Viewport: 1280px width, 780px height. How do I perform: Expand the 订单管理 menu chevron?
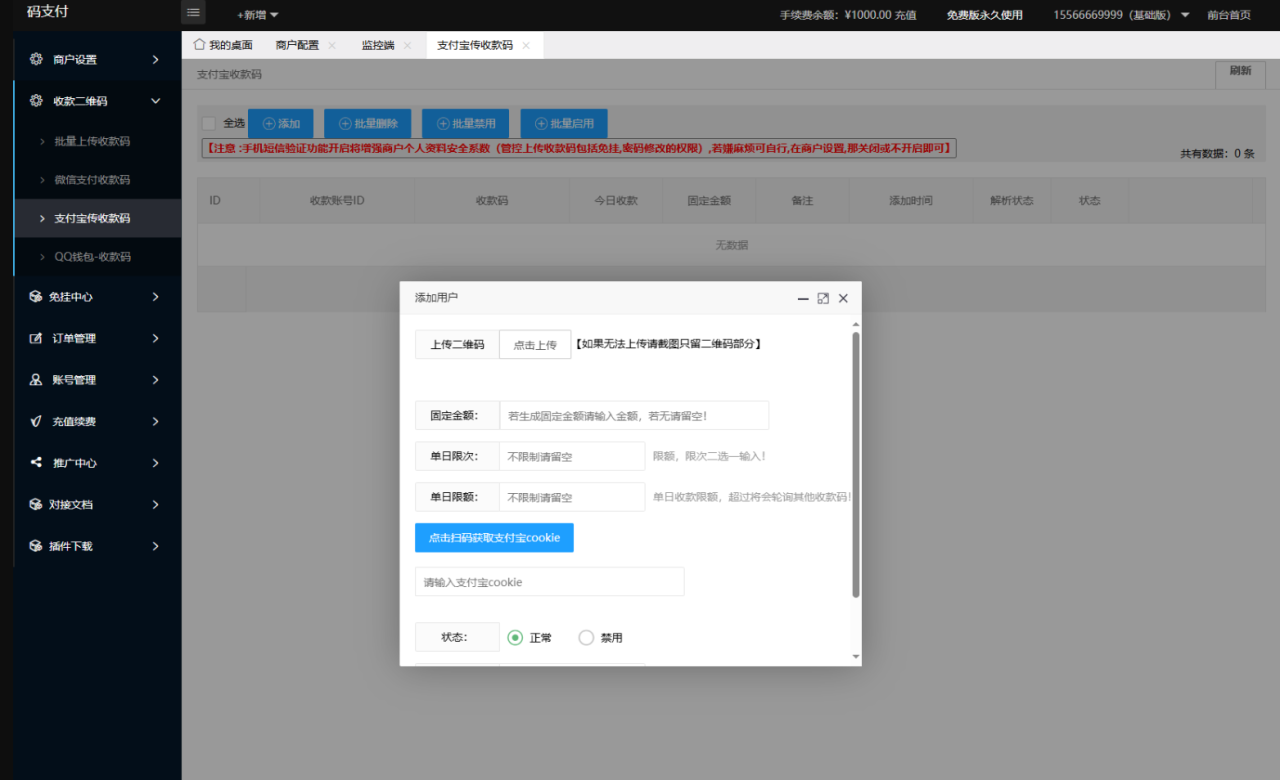coord(155,338)
